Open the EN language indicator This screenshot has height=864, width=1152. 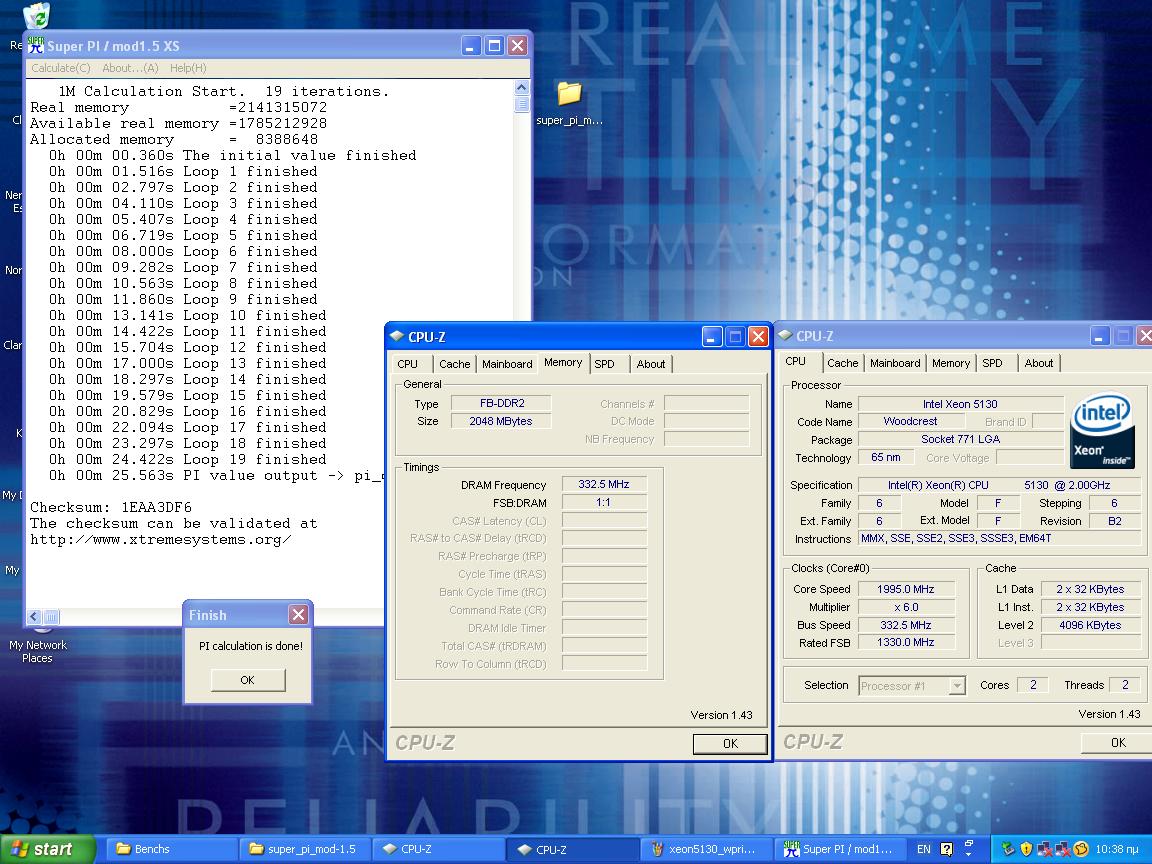924,849
